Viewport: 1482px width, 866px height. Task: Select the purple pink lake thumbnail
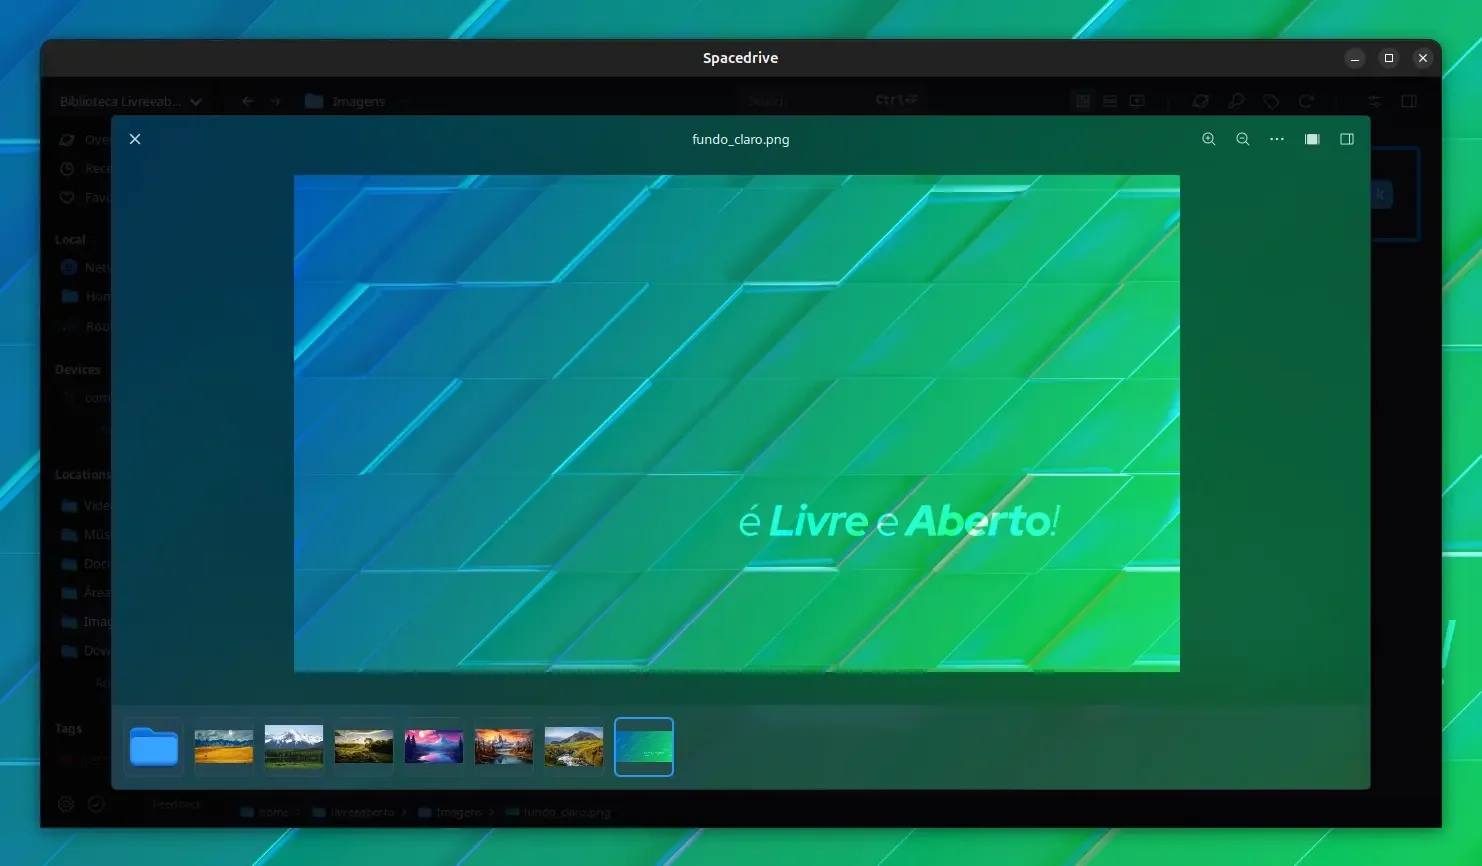434,747
